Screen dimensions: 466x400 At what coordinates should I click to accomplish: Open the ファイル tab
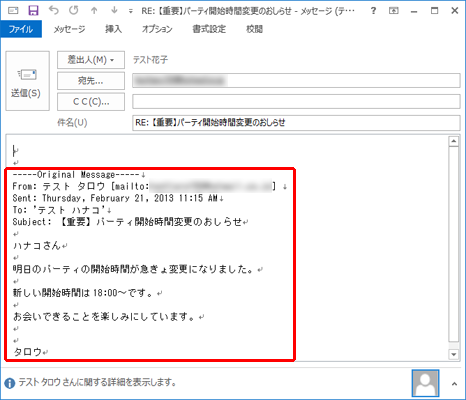(21, 29)
